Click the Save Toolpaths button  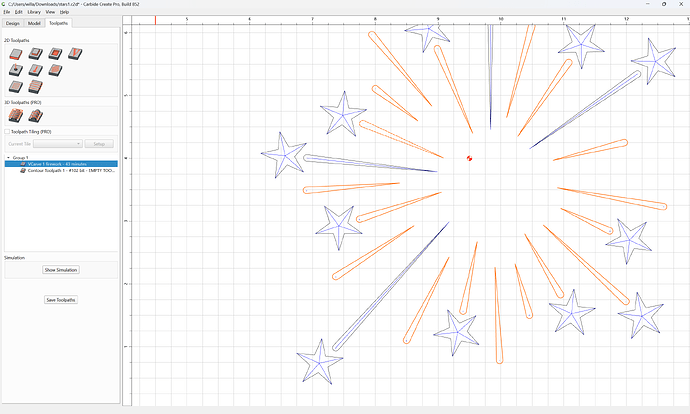coord(61,300)
